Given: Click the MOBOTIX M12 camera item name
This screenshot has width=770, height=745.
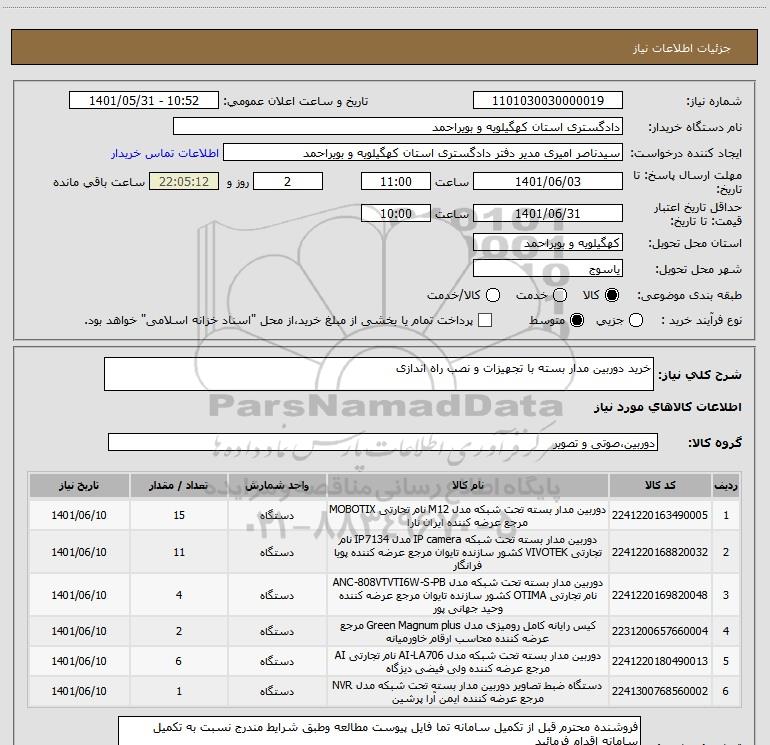Looking at the screenshot, I should 468,515.
